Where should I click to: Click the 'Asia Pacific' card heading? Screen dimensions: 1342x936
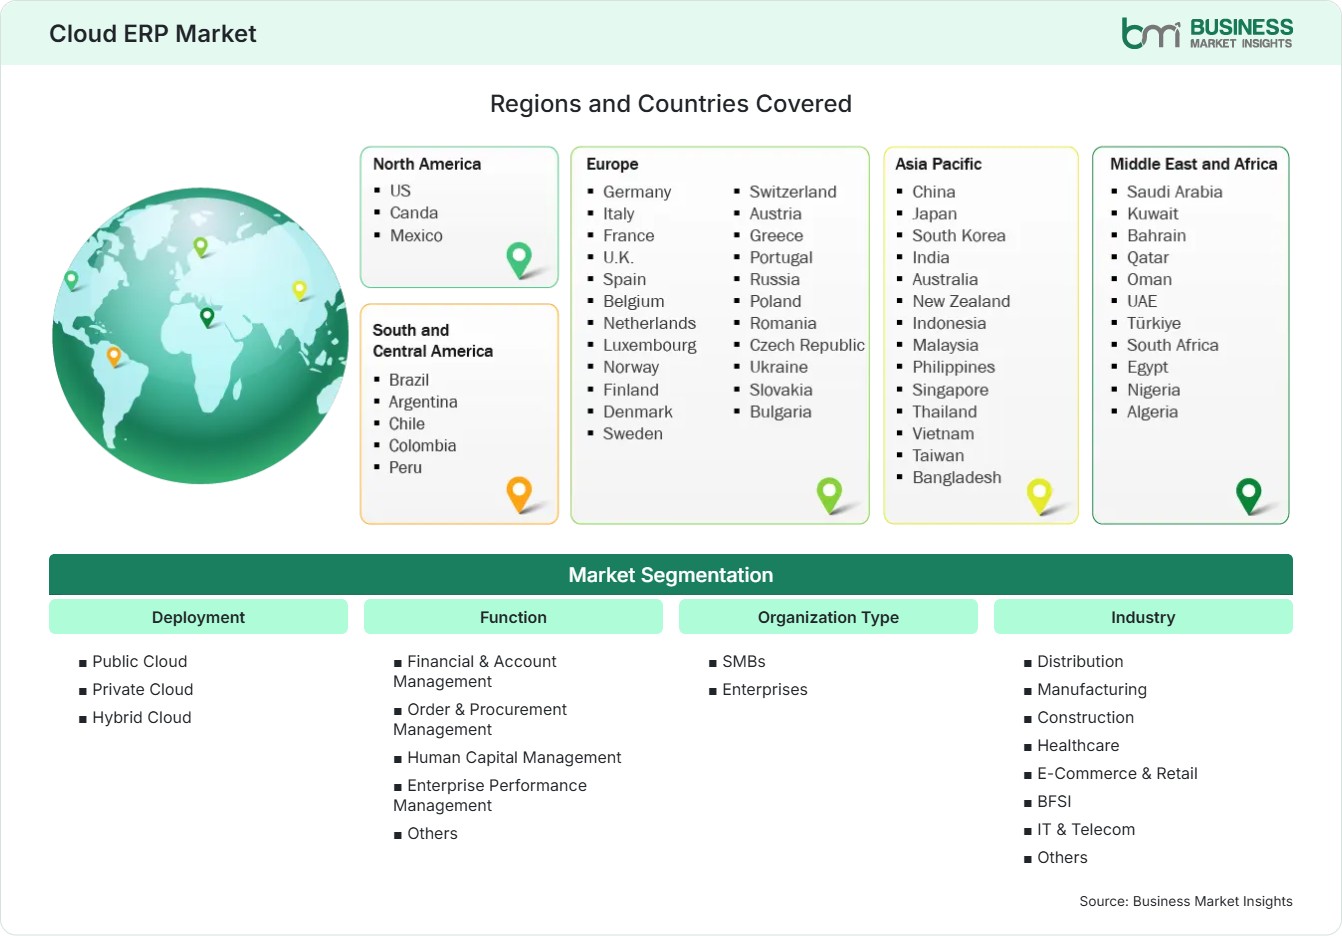tap(938, 164)
